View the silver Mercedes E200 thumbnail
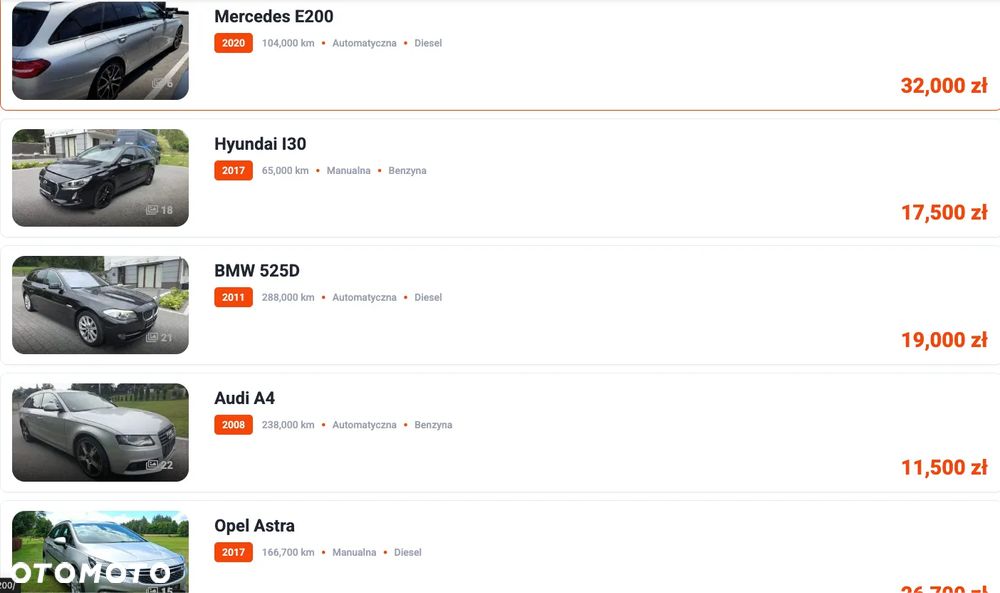 pos(100,50)
